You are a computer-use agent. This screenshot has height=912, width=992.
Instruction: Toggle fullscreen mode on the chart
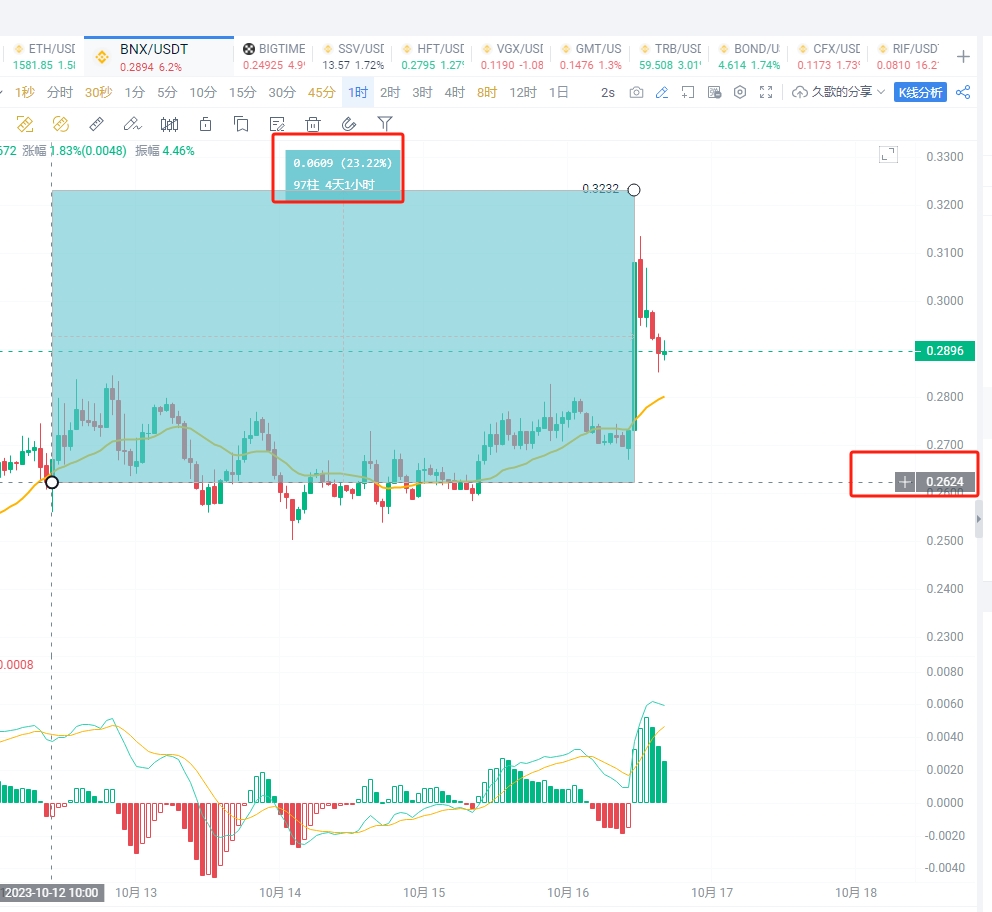(766, 91)
